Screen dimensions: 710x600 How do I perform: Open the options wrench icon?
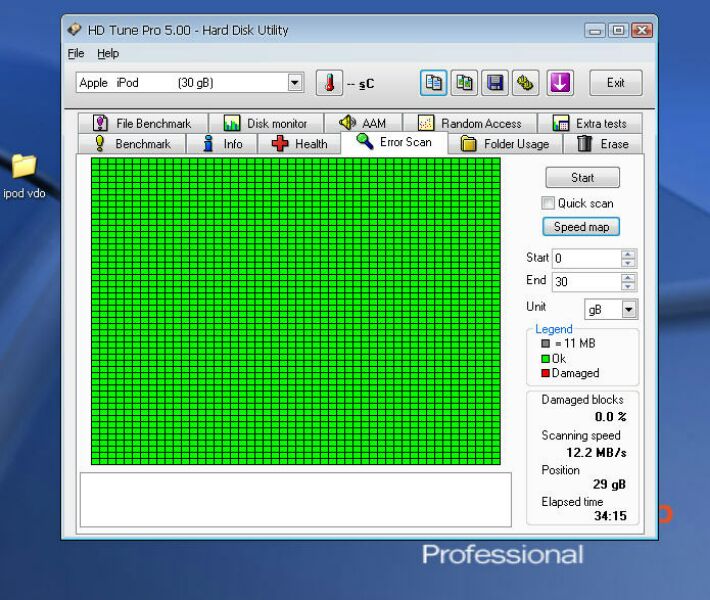(526, 83)
